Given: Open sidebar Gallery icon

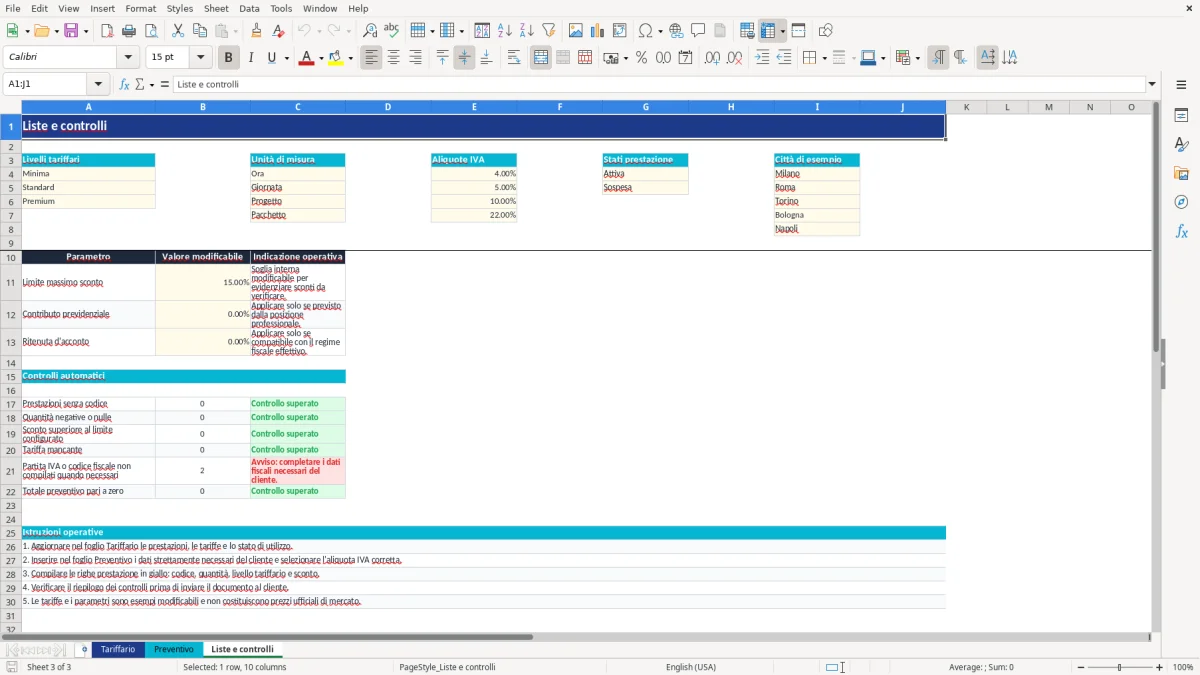Looking at the screenshot, I should pos(1181,174).
